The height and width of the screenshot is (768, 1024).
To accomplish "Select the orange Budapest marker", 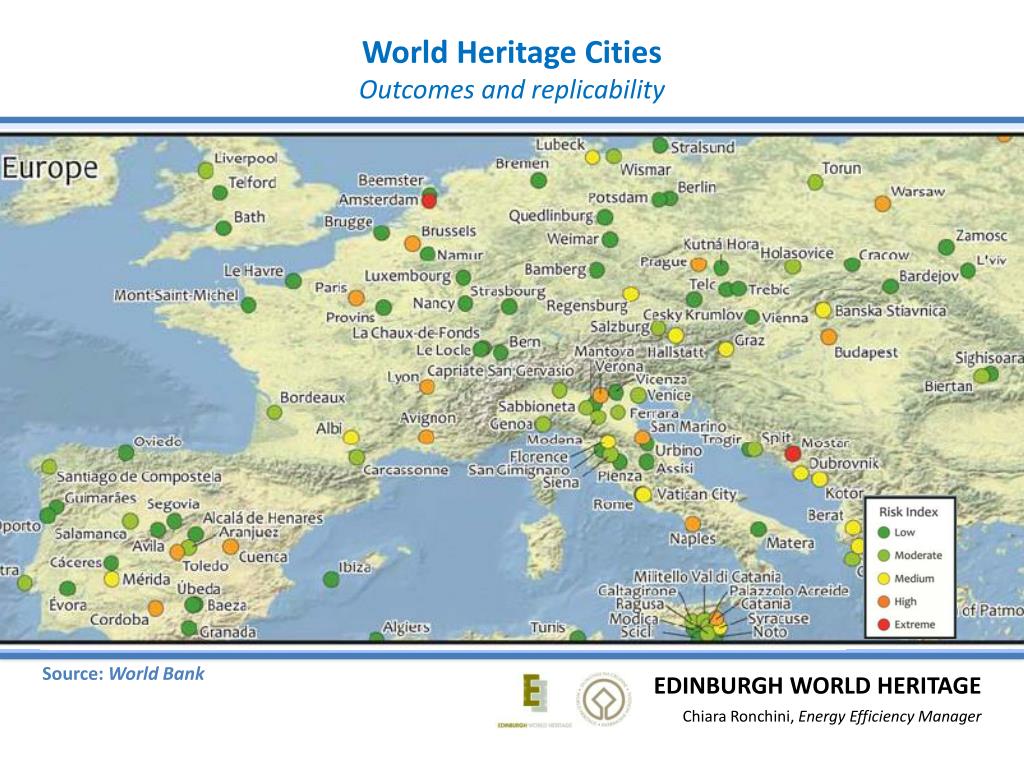I will coord(829,337).
